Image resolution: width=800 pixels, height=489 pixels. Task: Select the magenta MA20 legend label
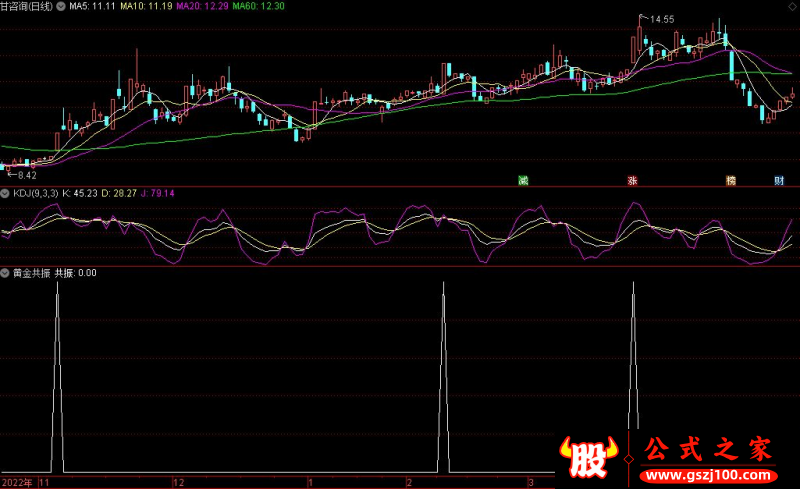click(x=203, y=6)
